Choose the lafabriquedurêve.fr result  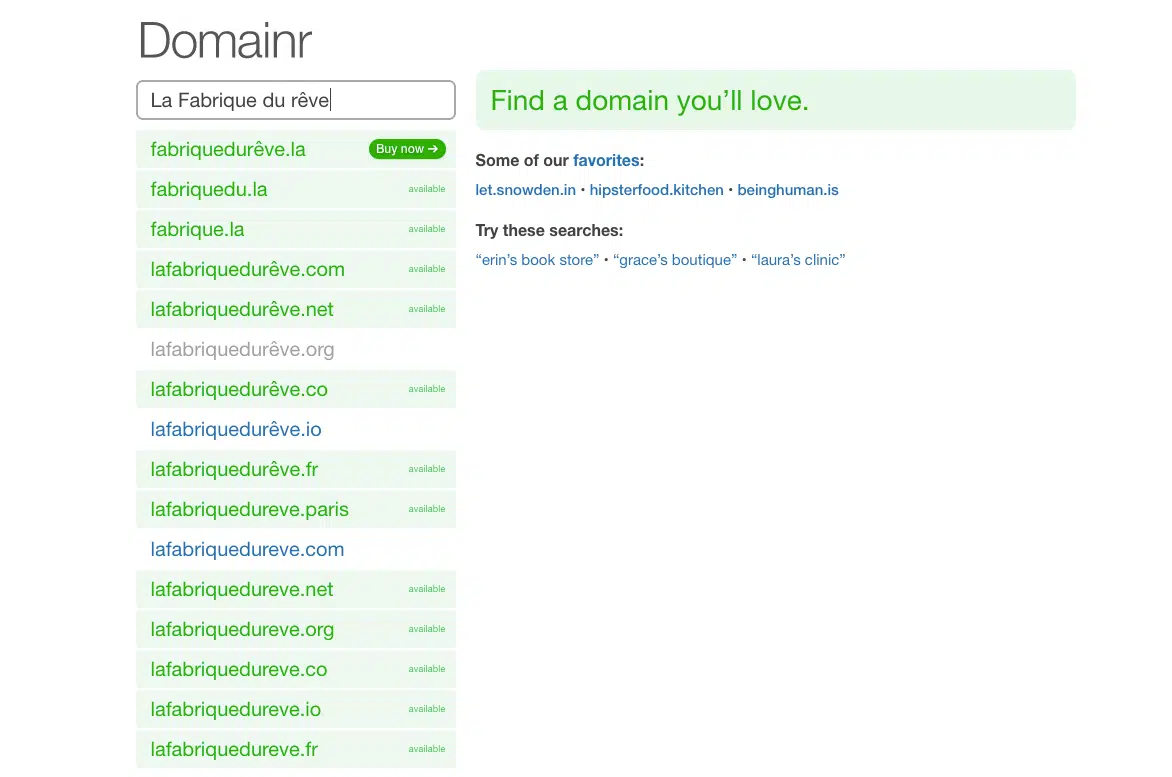click(234, 470)
